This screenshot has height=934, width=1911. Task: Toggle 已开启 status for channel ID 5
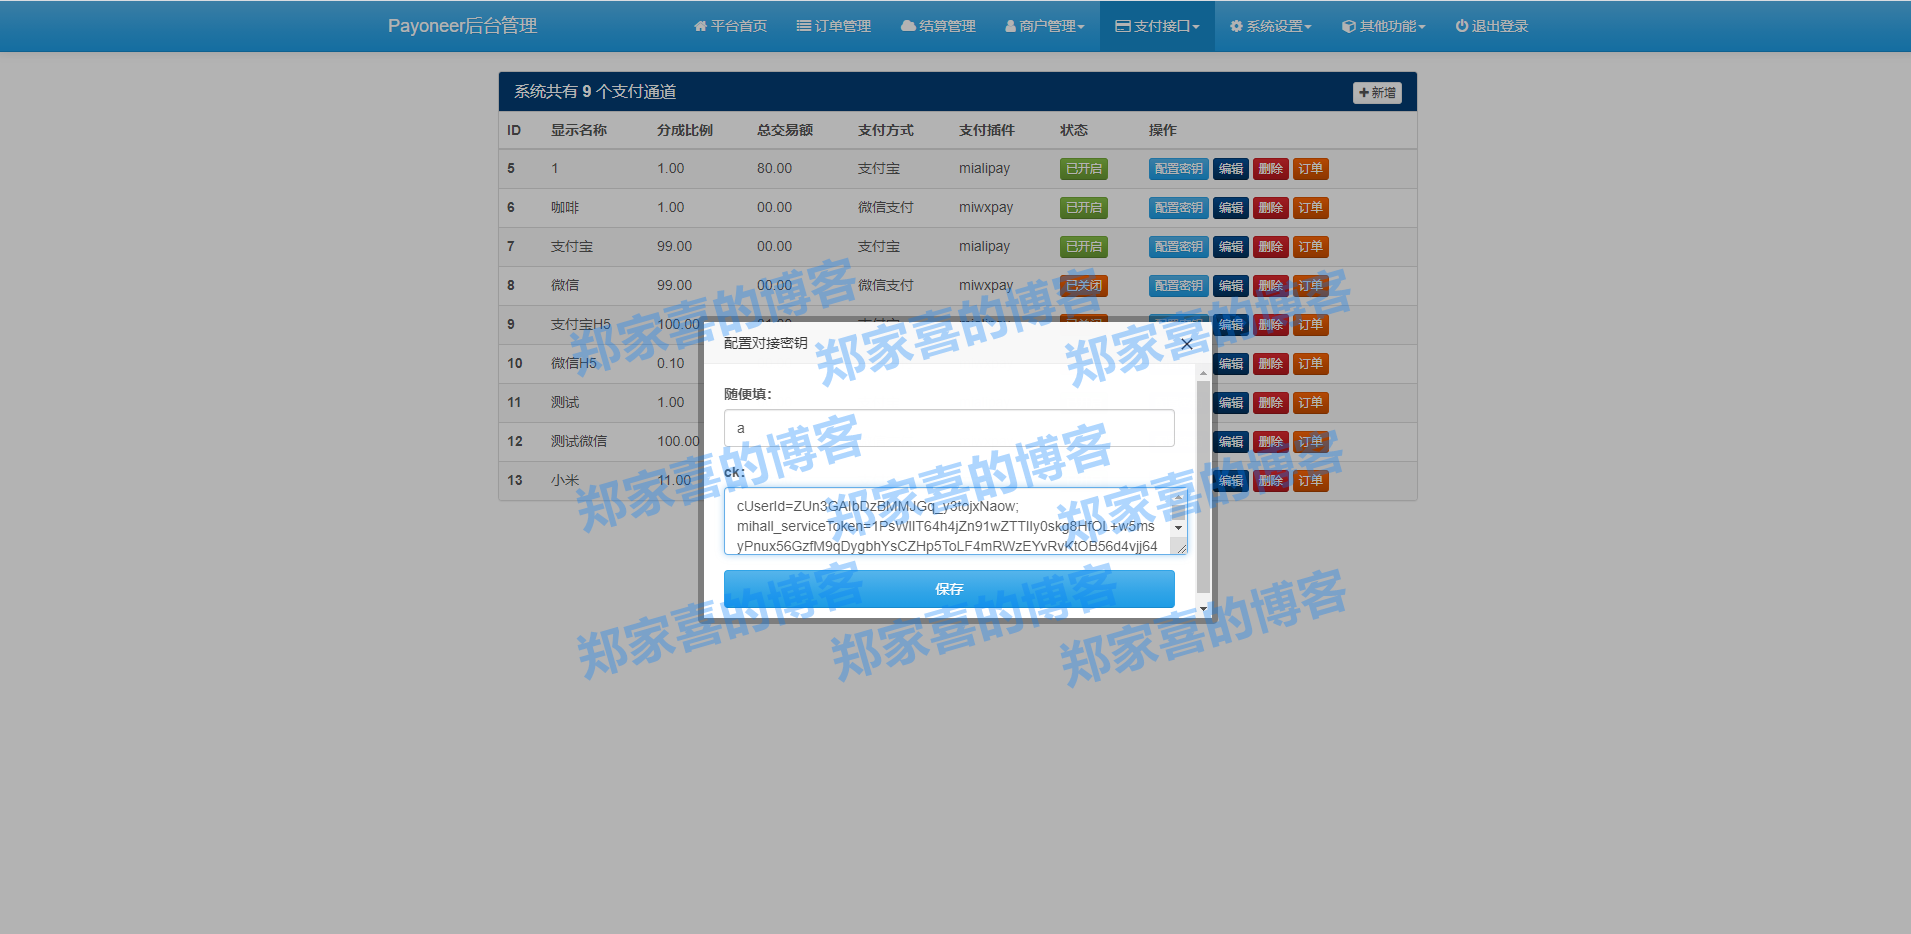point(1083,169)
